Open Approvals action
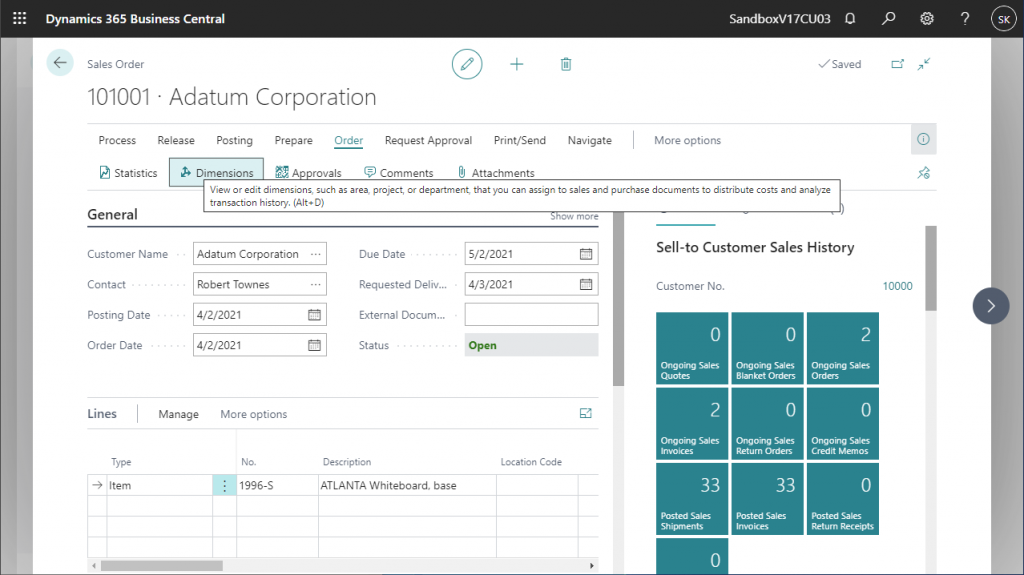Viewport: 1024px width, 575px height. click(308, 172)
